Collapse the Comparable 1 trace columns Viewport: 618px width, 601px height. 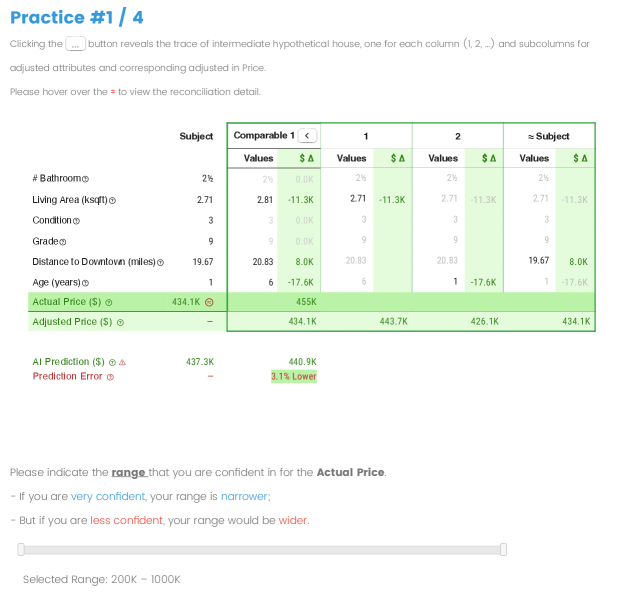pyautogui.click(x=308, y=136)
